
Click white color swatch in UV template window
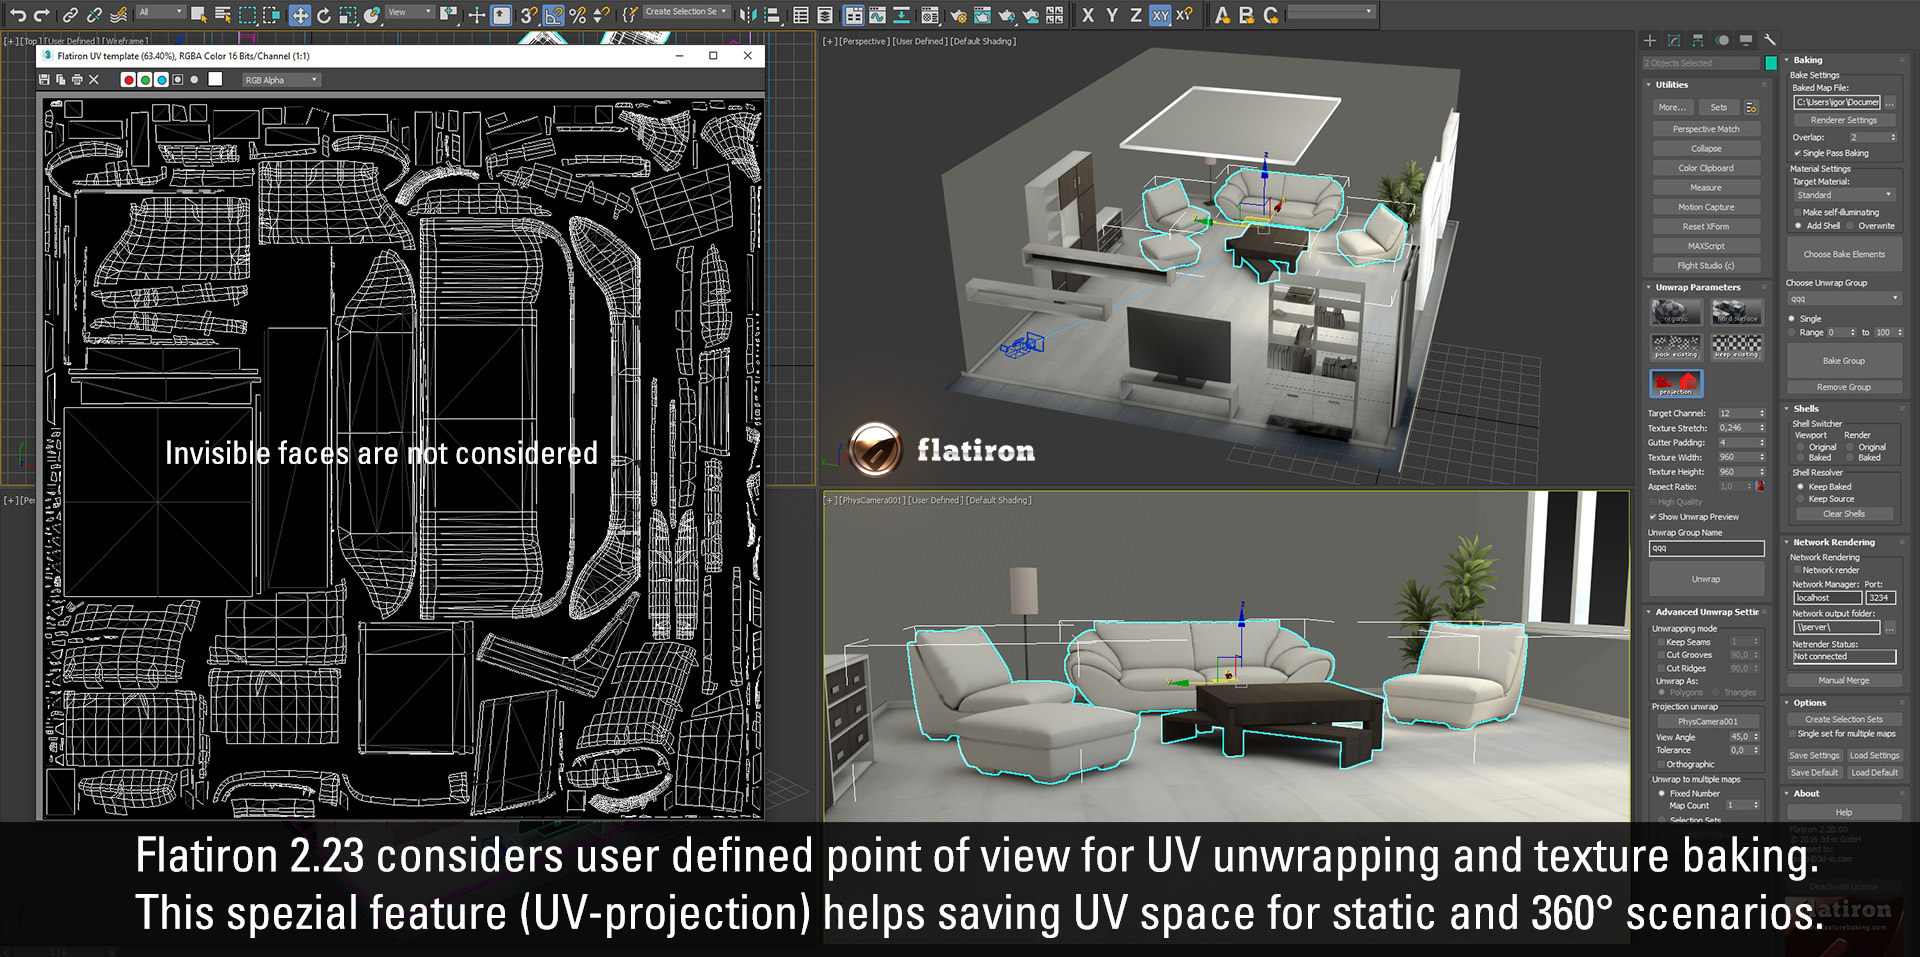(x=214, y=80)
